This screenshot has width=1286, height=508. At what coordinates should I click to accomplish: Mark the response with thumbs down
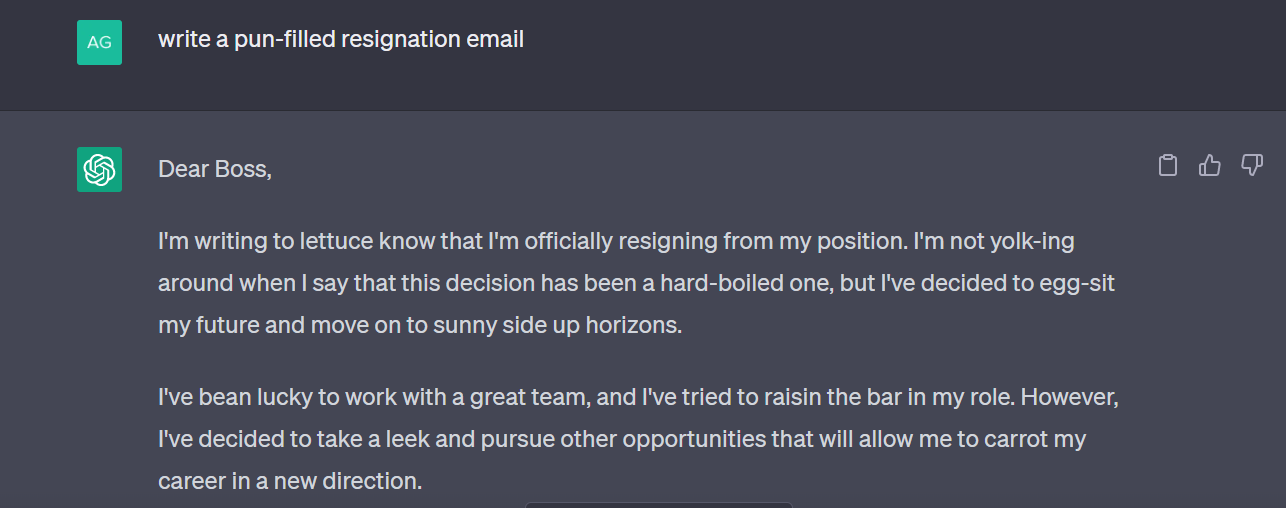pyautogui.click(x=1252, y=166)
